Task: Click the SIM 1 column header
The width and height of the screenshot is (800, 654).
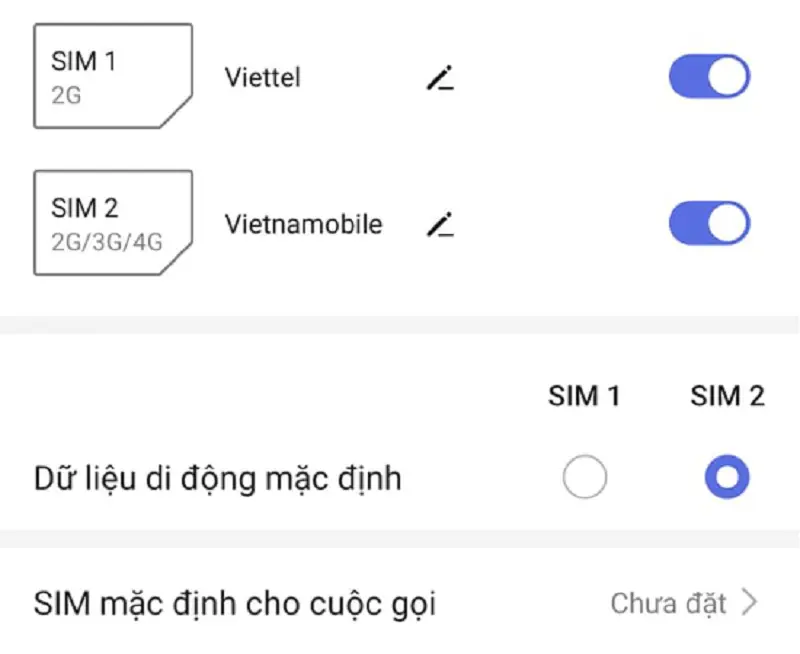Action: click(x=585, y=396)
